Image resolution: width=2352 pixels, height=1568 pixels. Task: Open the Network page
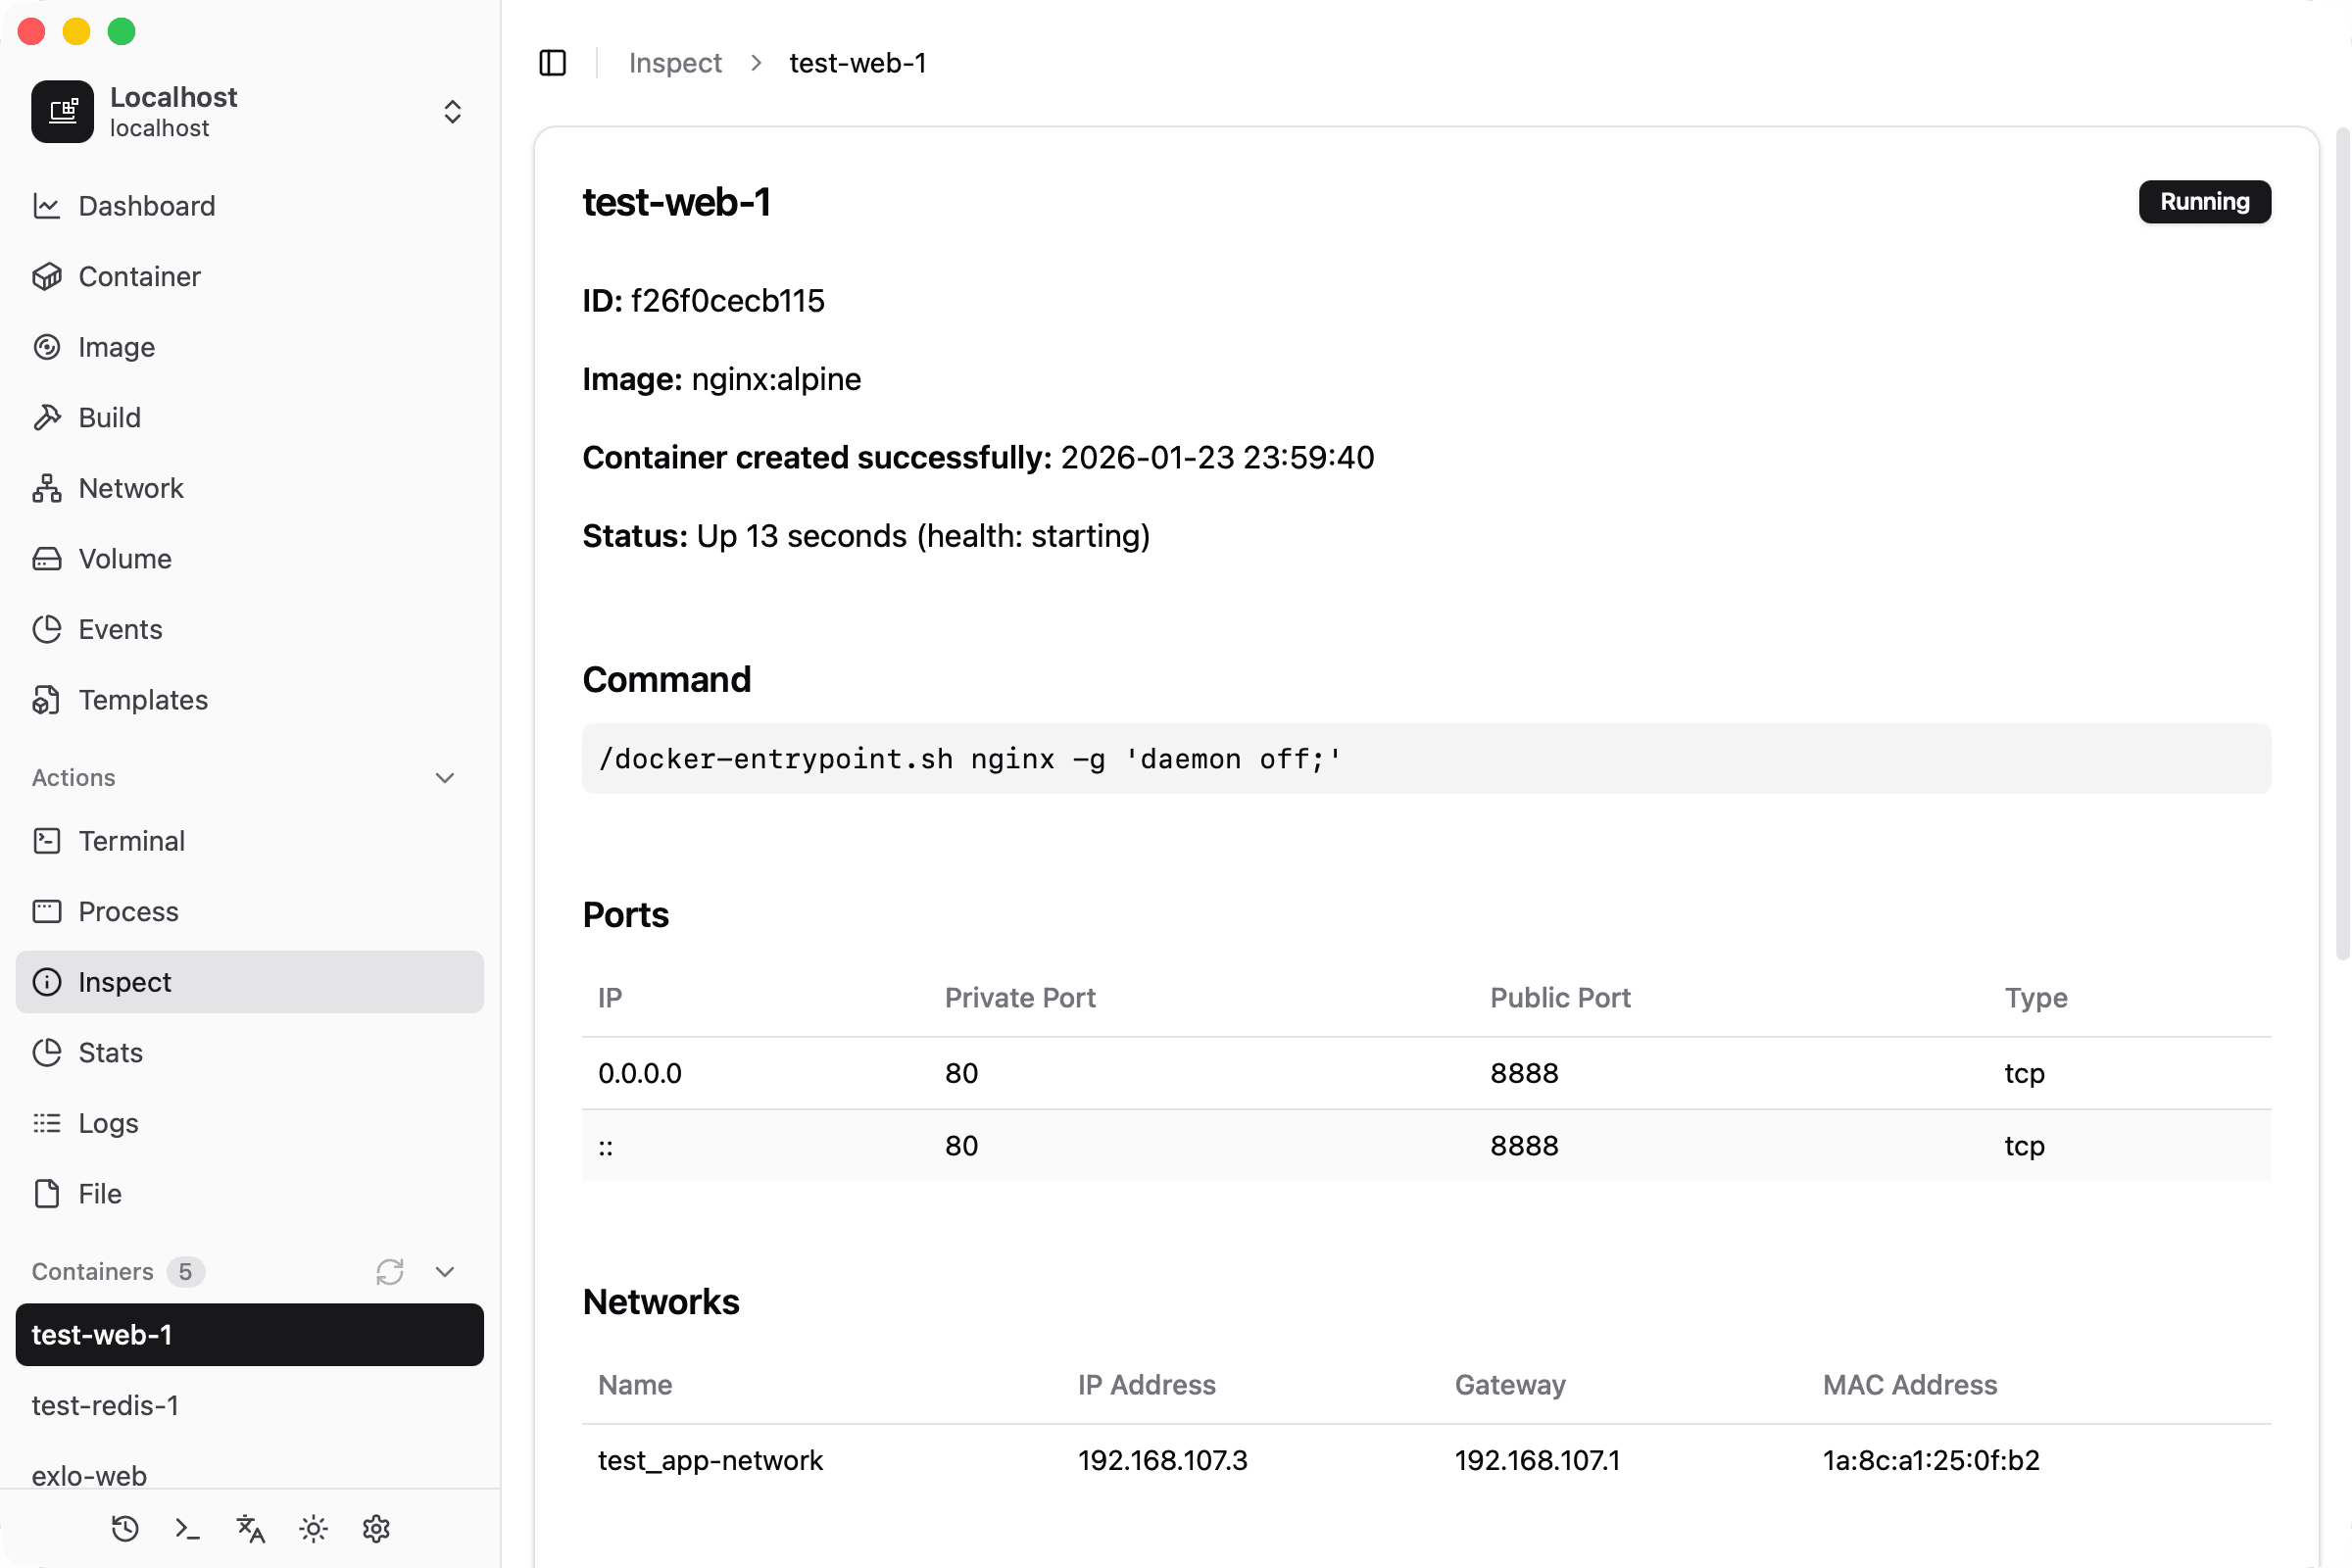click(x=130, y=488)
